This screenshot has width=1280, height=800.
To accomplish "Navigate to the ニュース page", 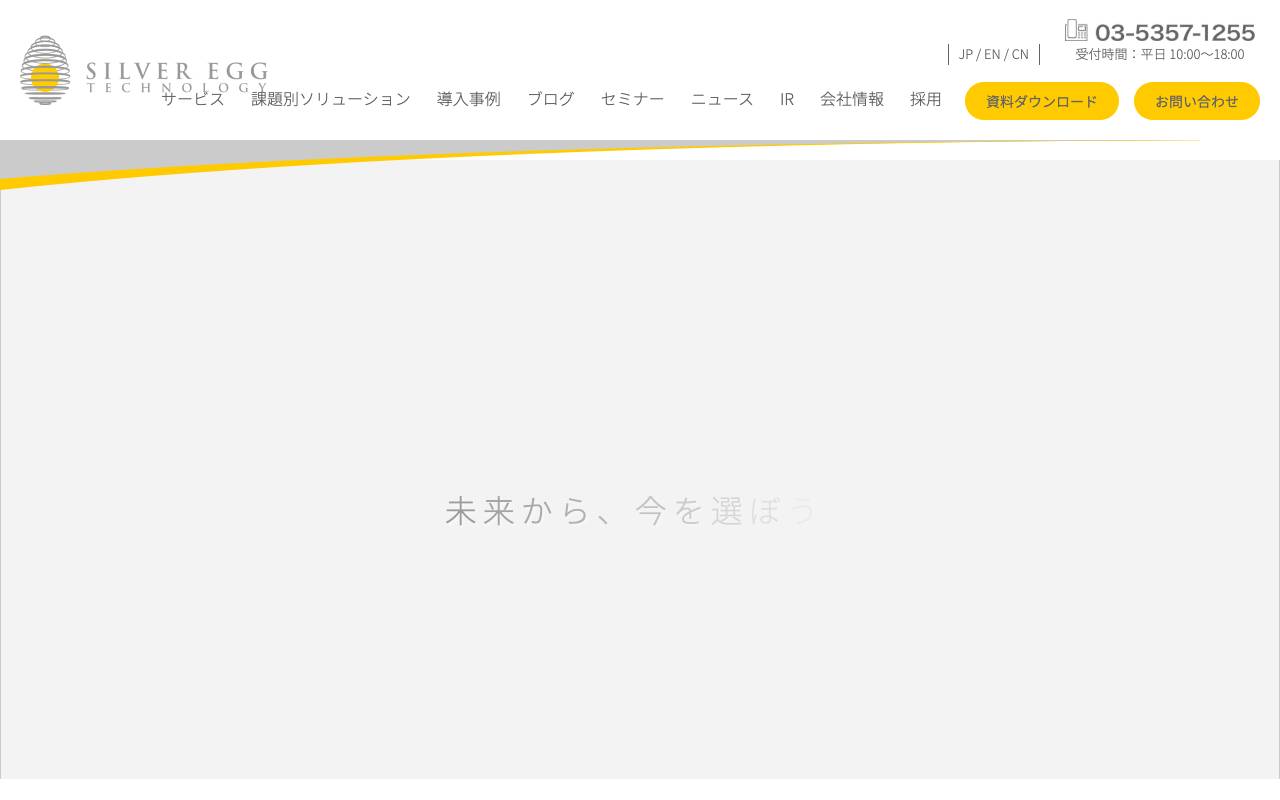I will pos(722,98).
